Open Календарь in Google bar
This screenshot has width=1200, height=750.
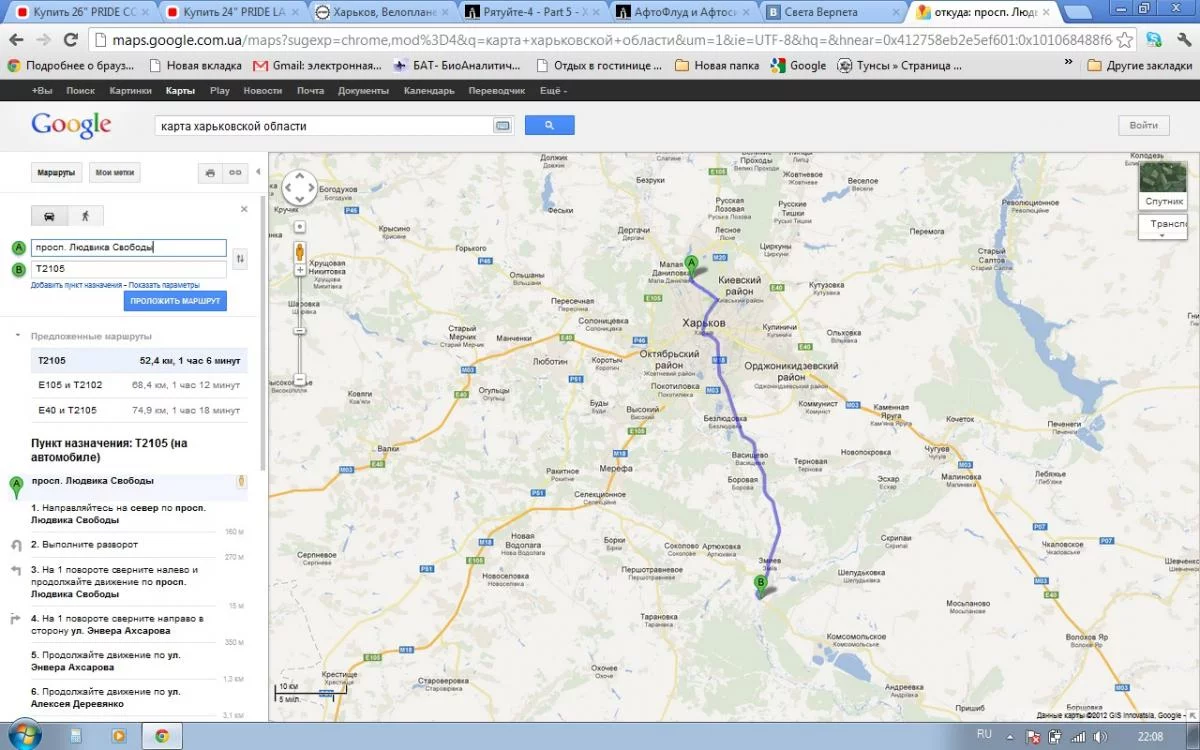point(429,90)
